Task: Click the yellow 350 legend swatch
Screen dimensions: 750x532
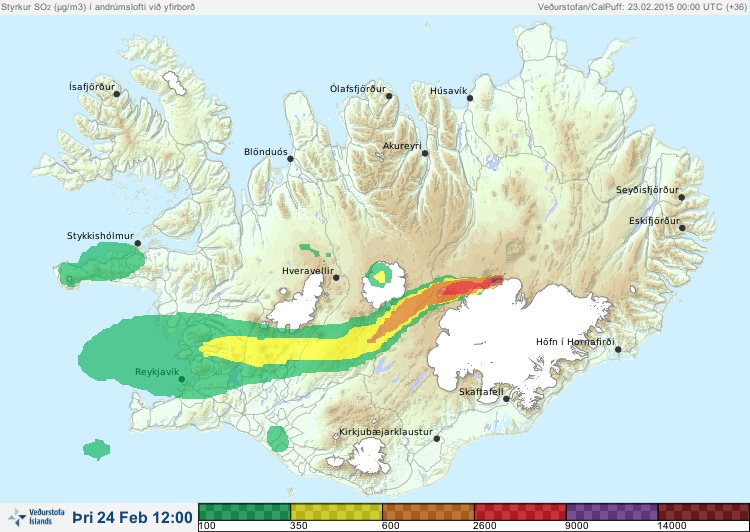Action: click(336, 512)
